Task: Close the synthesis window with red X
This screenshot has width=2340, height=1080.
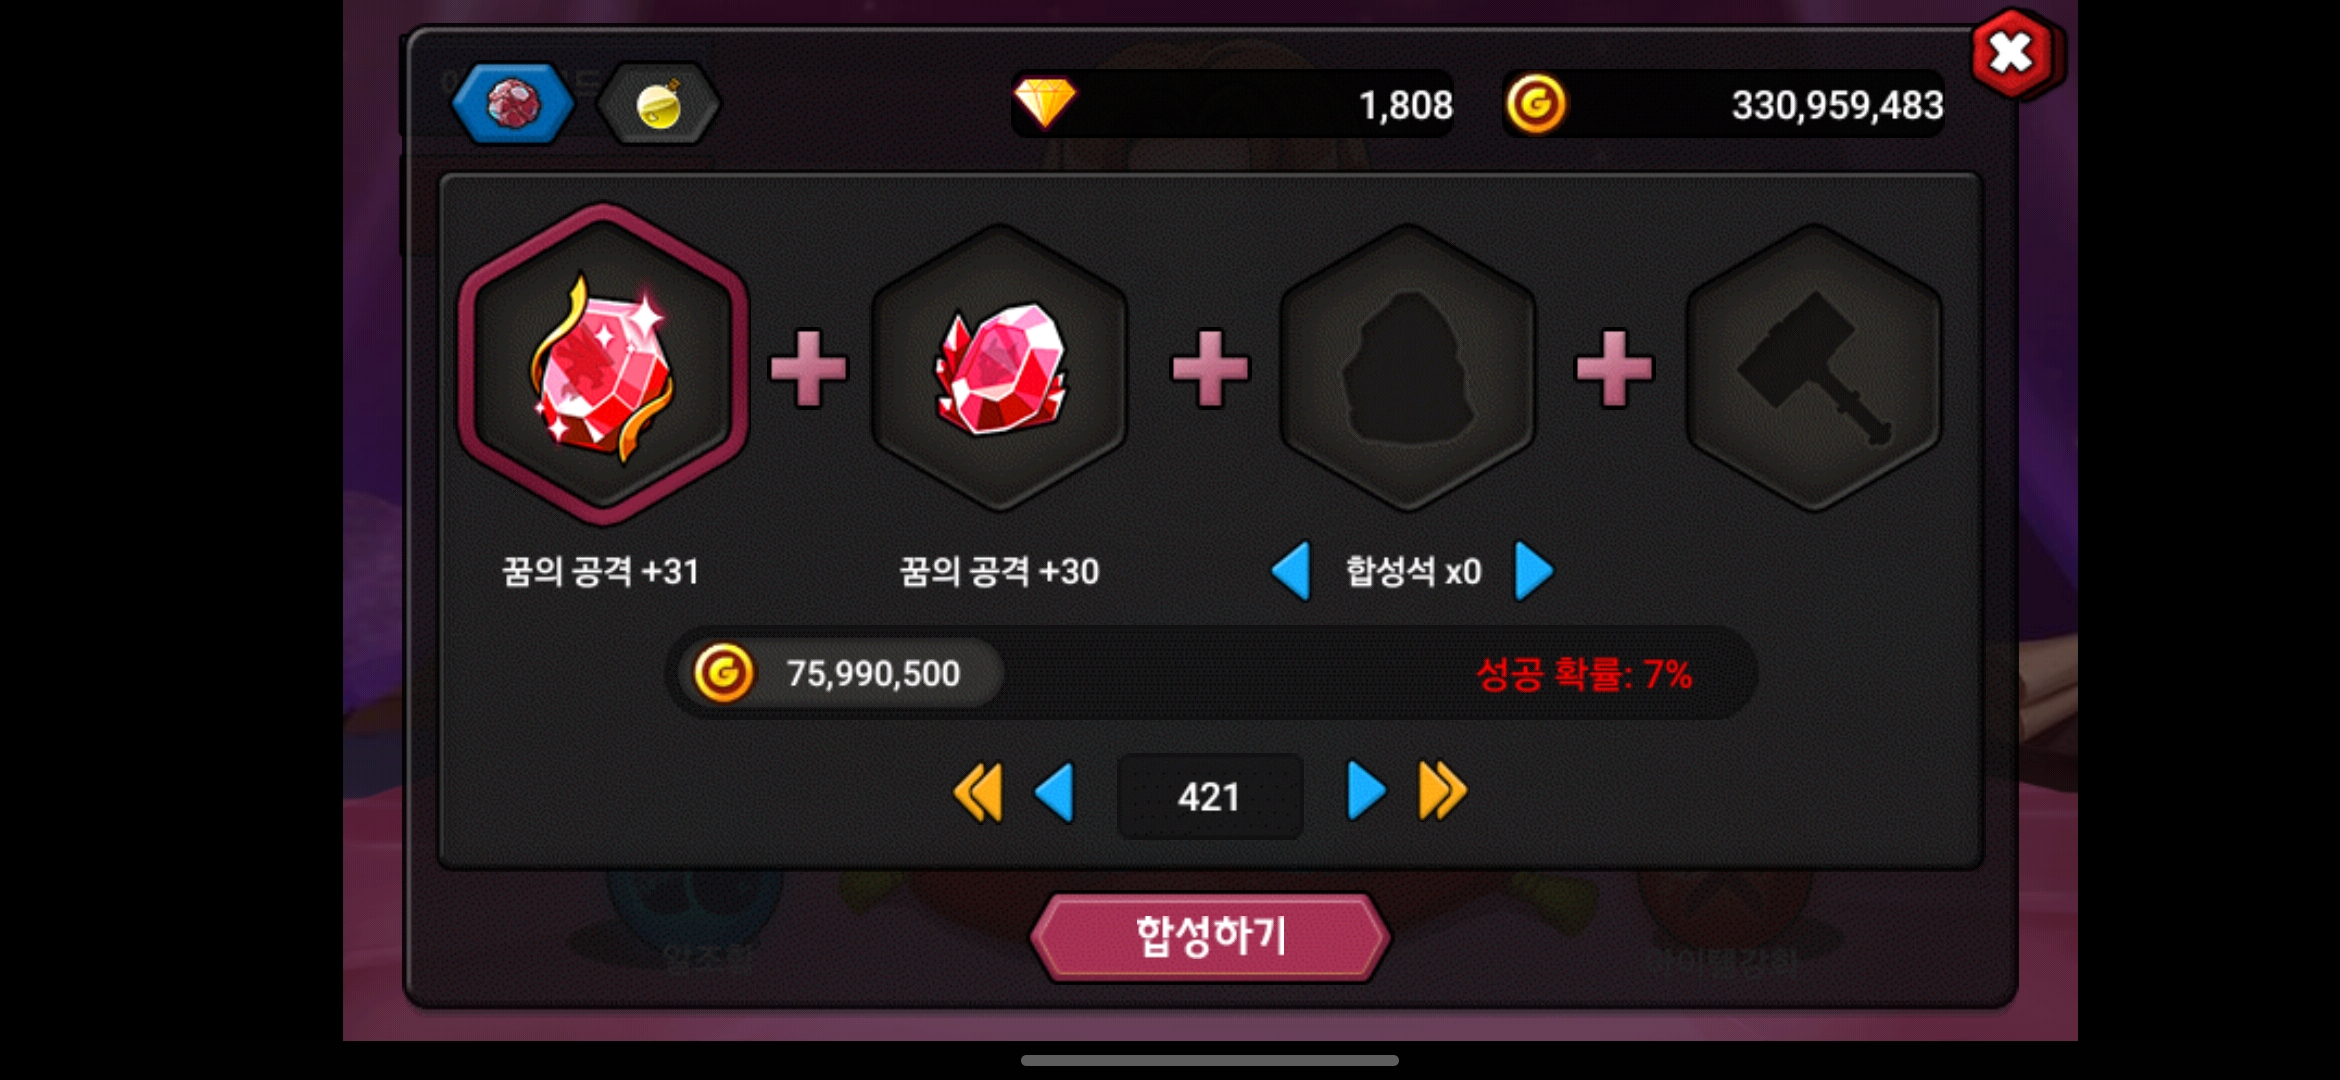Action: pyautogui.click(x=2012, y=54)
